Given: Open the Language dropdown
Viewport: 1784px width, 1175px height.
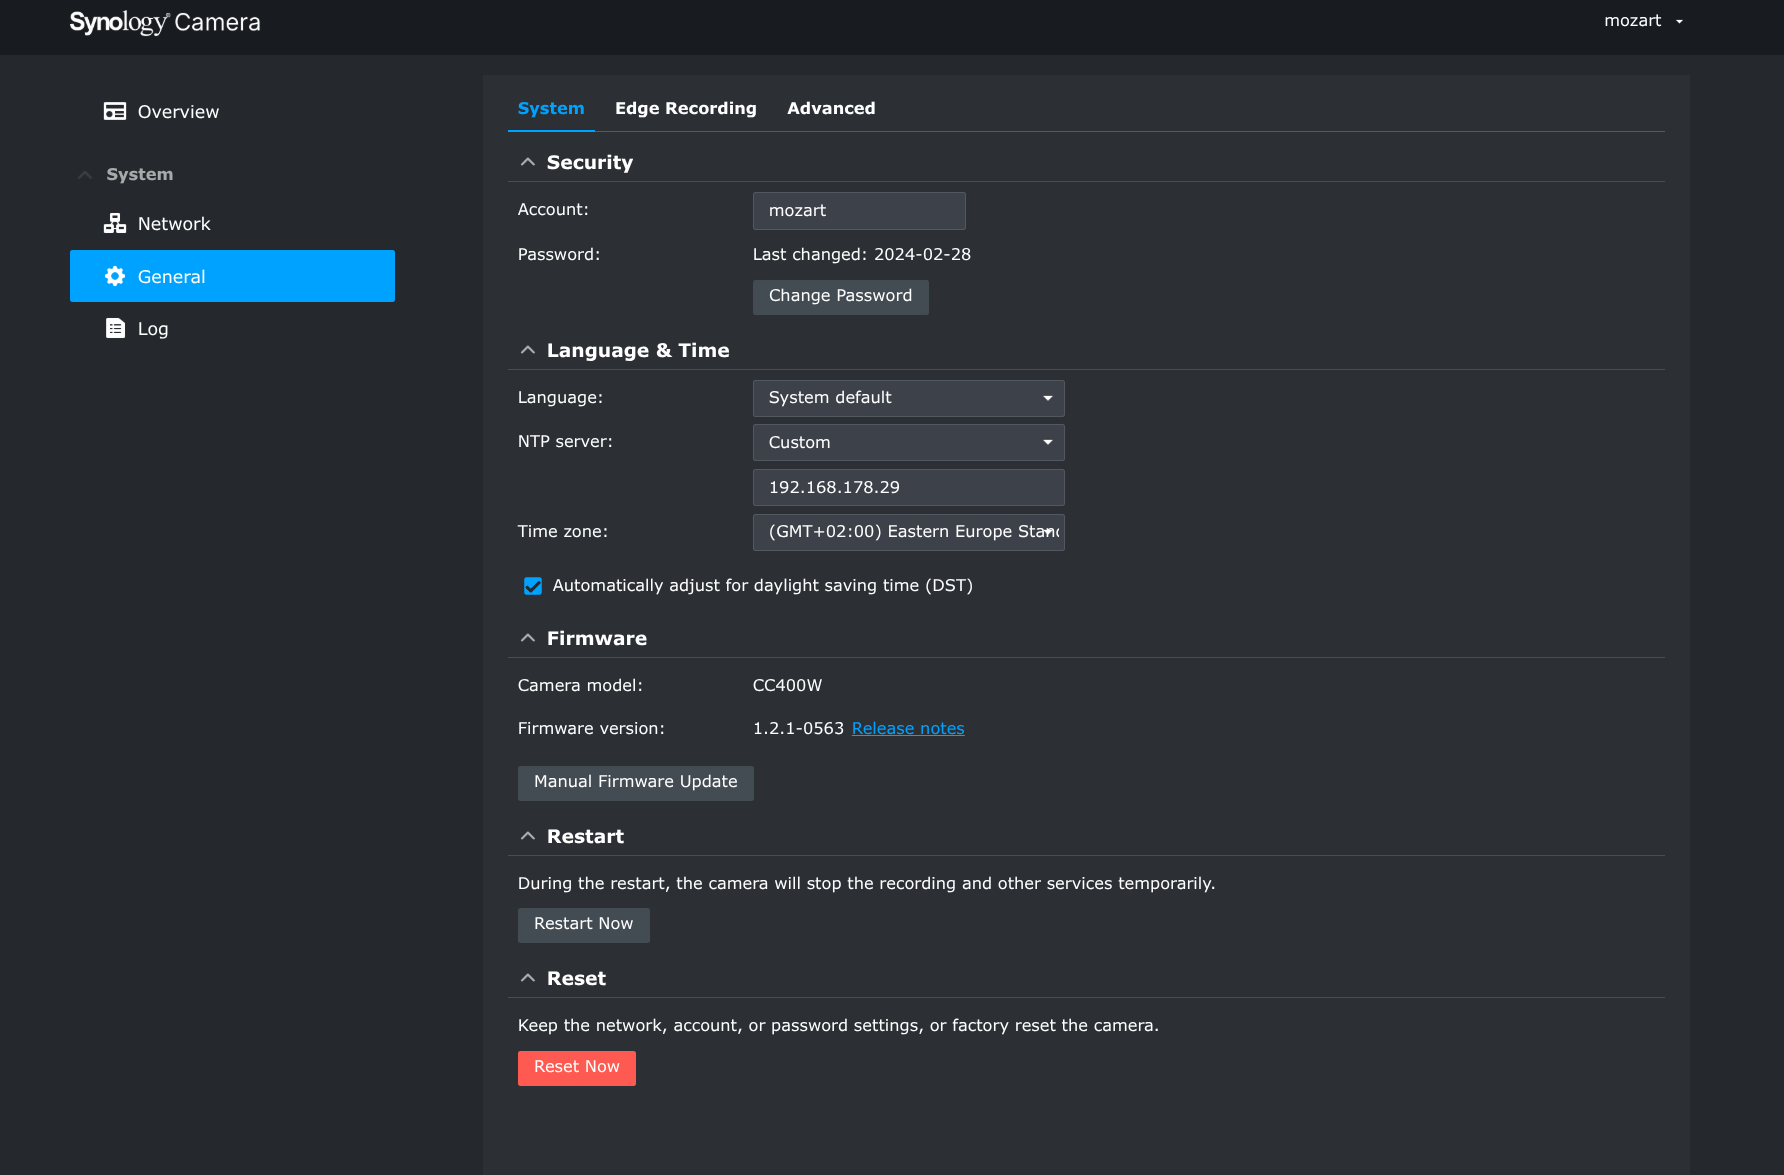Looking at the screenshot, I should pyautogui.click(x=908, y=398).
